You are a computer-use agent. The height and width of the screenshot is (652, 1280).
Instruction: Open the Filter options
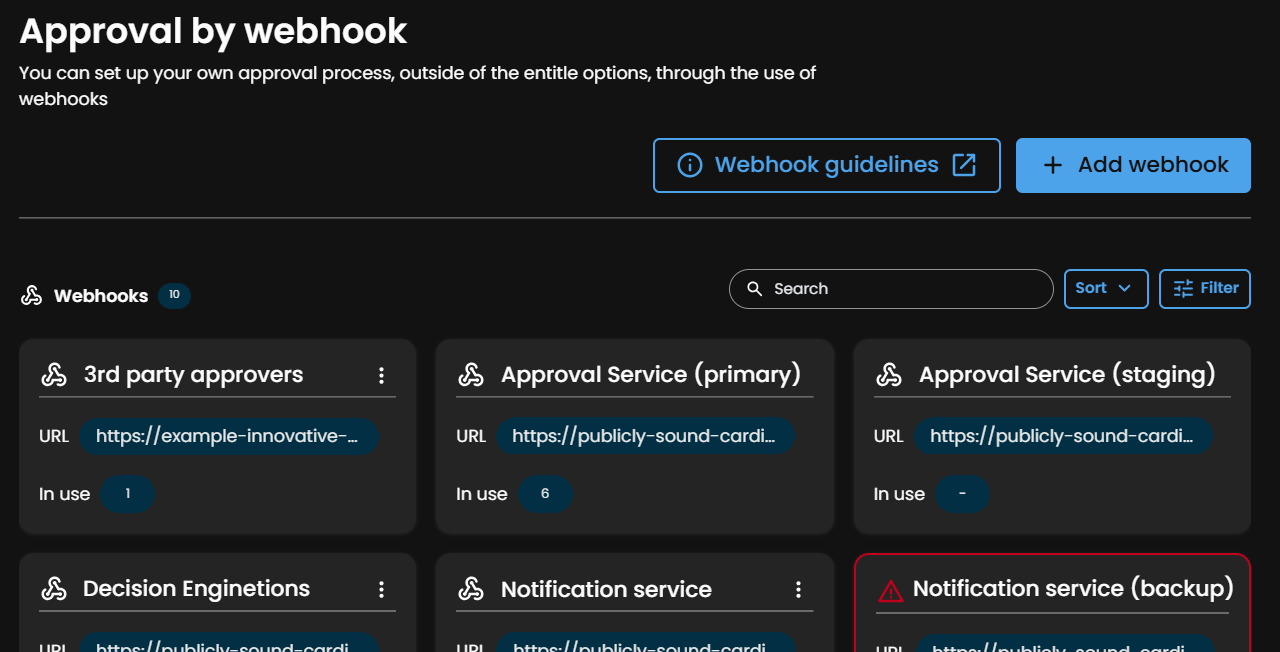click(1205, 289)
